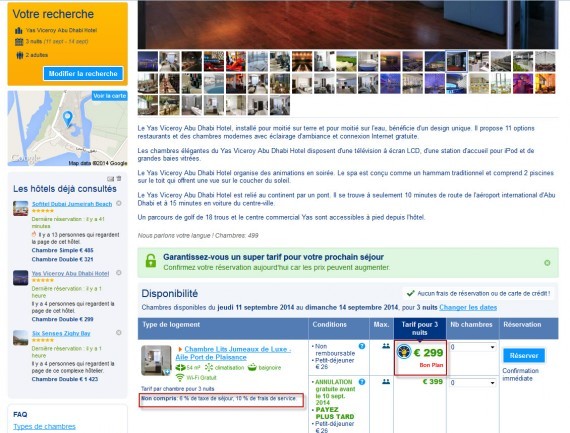Click the Bon Plan badge icon beside €299
570x433 pixels.
click(404, 352)
